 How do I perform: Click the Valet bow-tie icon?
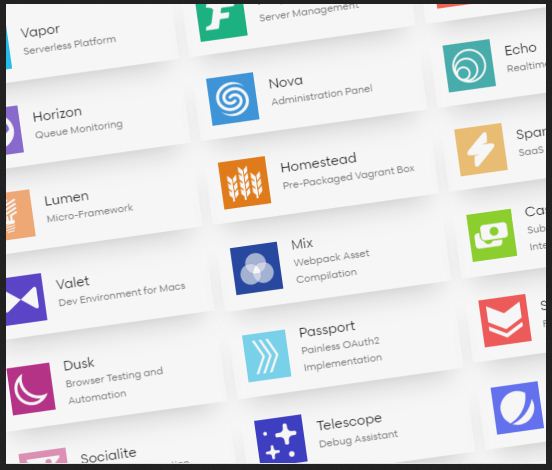(x=26, y=300)
